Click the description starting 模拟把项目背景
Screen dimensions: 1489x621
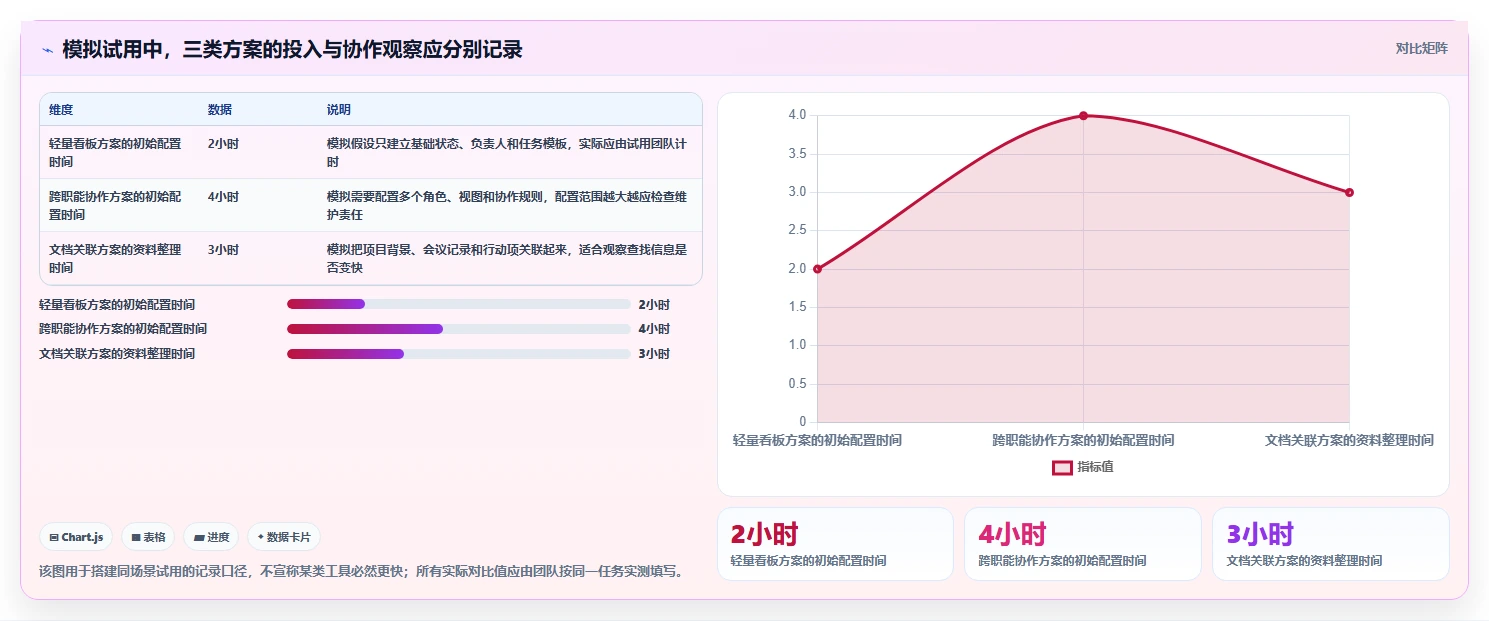(507, 258)
